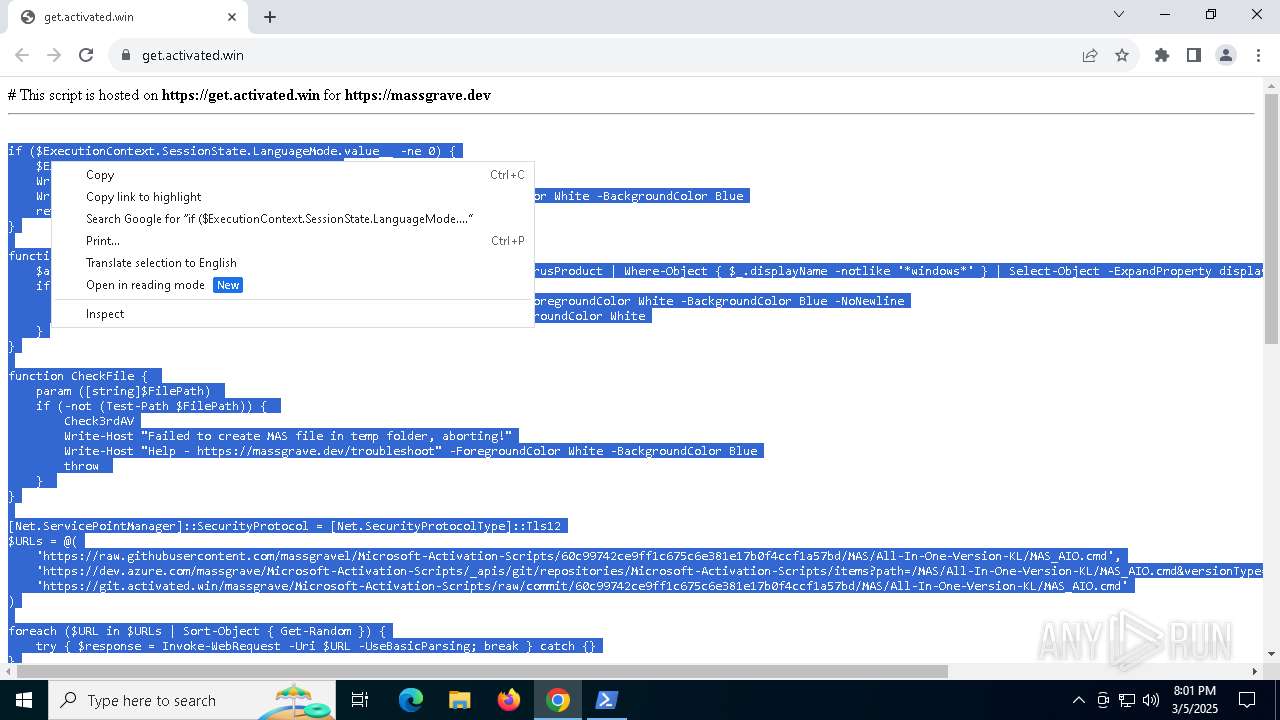1280x720 pixels.
Task: Select Translate selection to English
Action: pos(292,263)
